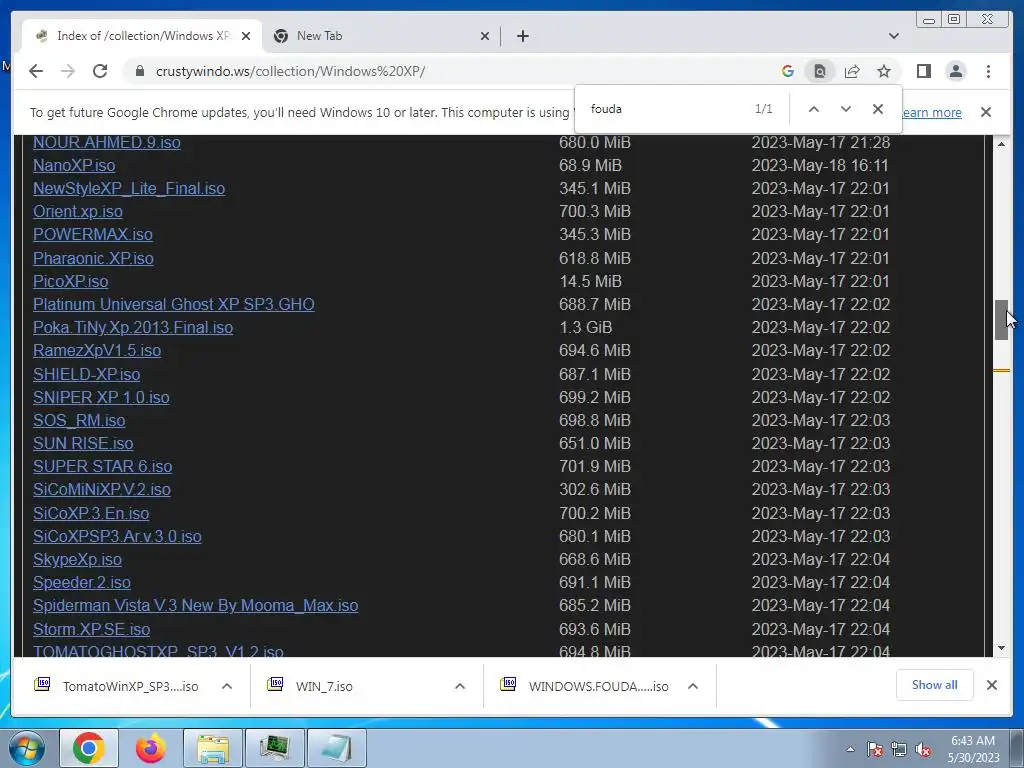Click the scrollbar down arrow
Image resolution: width=1024 pixels, height=768 pixels.
[x=1001, y=648]
